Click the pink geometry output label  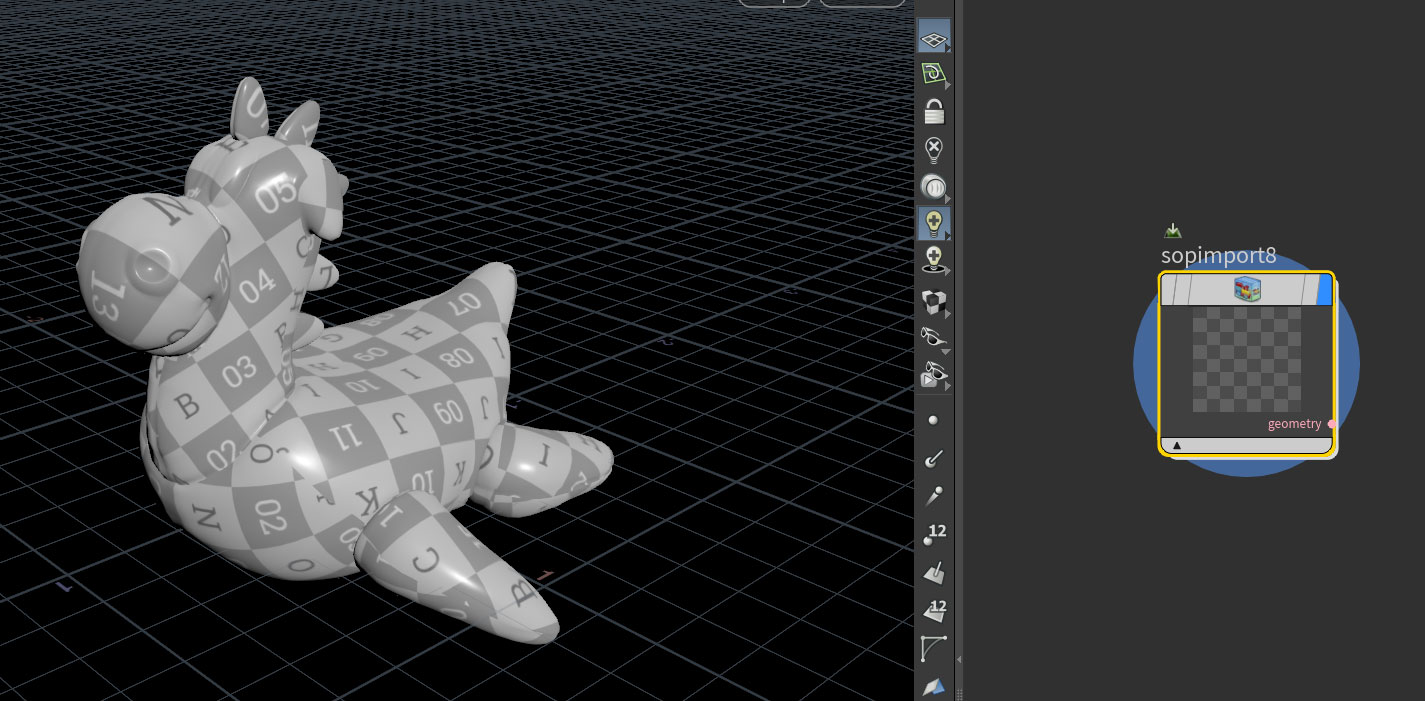tap(1294, 424)
